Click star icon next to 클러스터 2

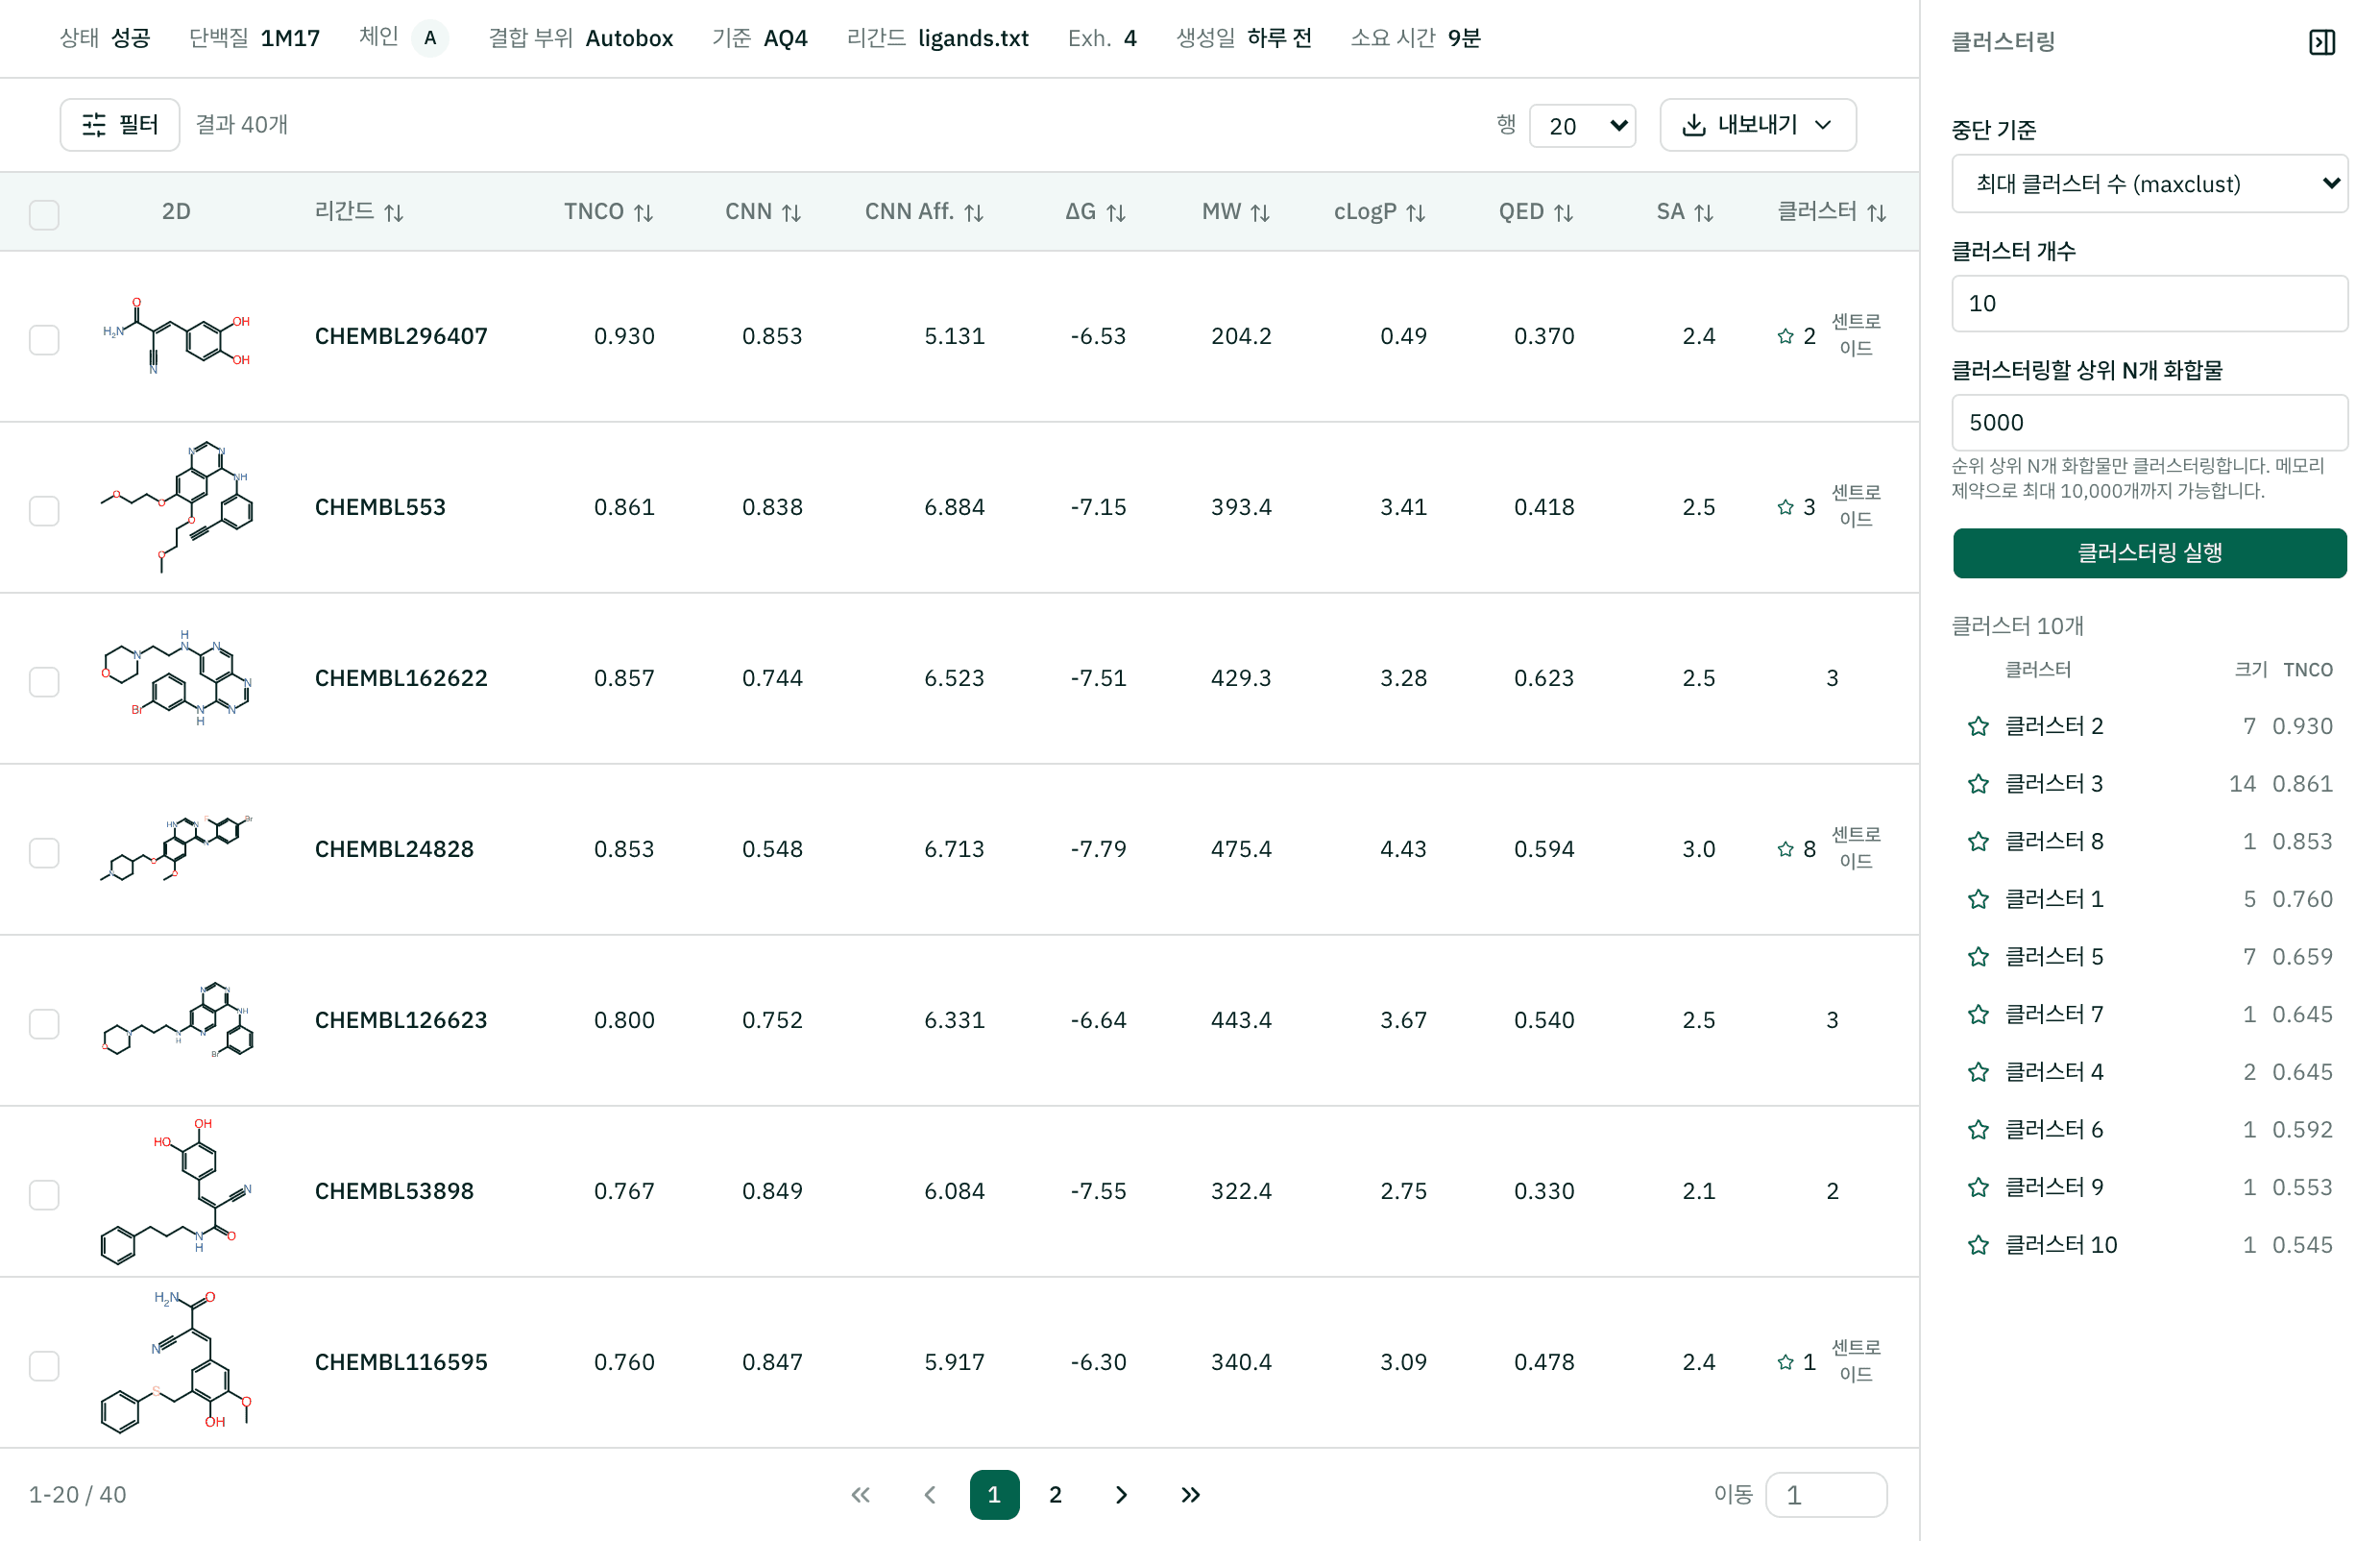coord(1977,726)
